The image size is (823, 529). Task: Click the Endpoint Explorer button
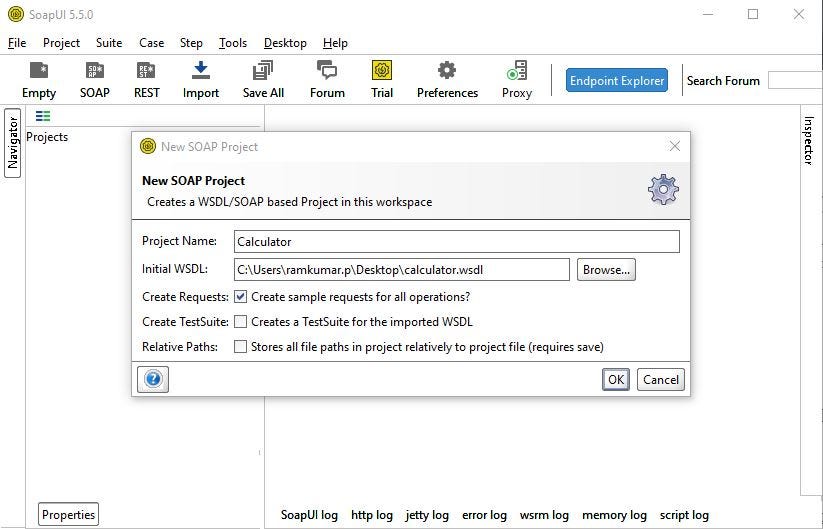[617, 80]
